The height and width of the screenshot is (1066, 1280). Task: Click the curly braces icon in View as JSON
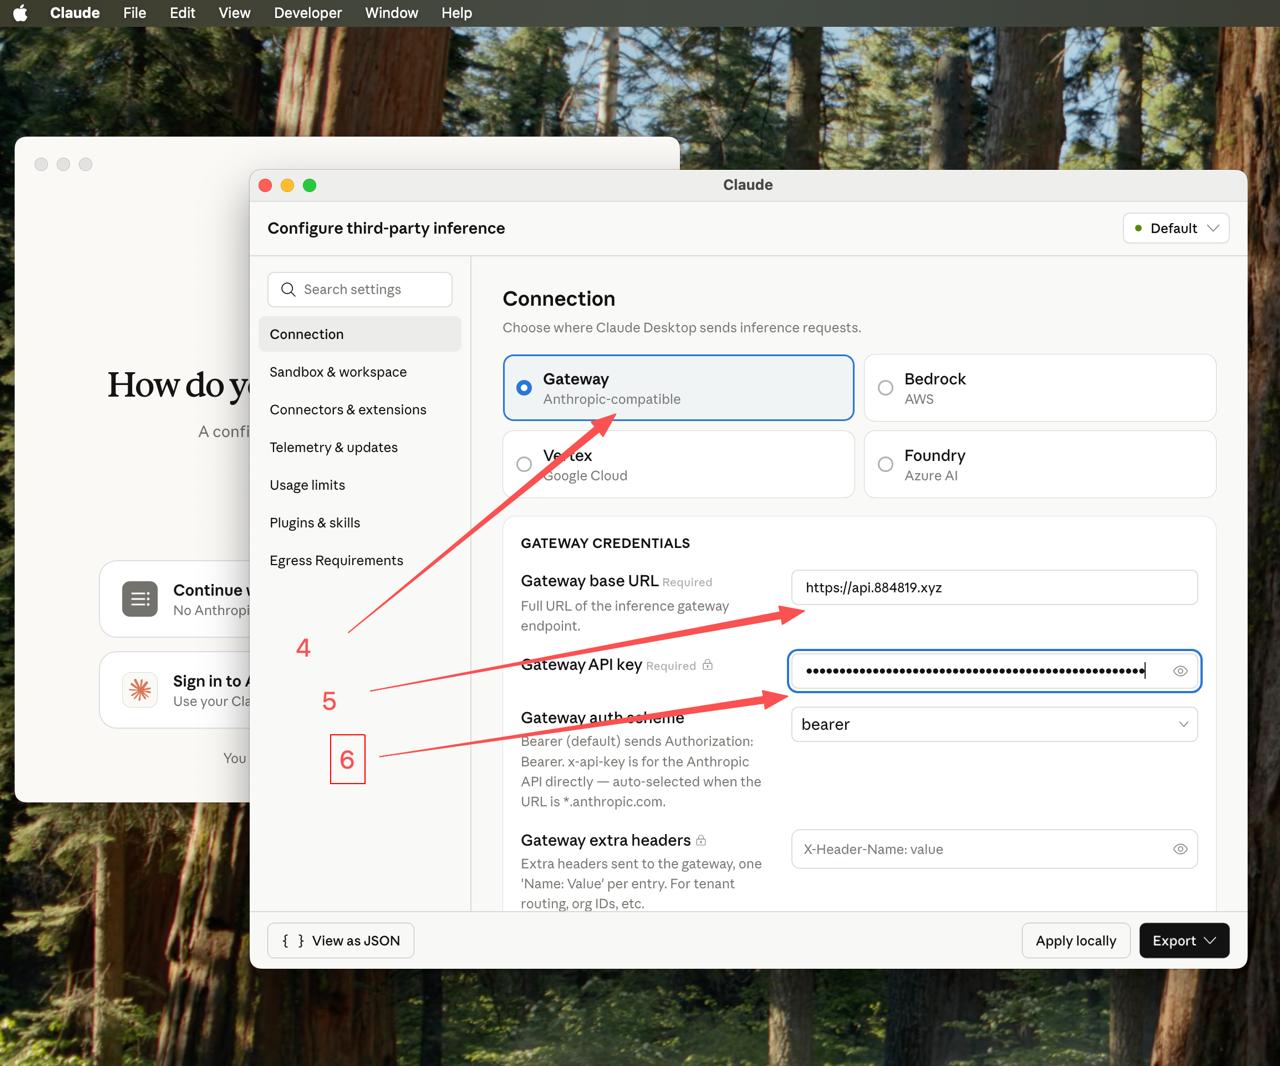[293, 941]
